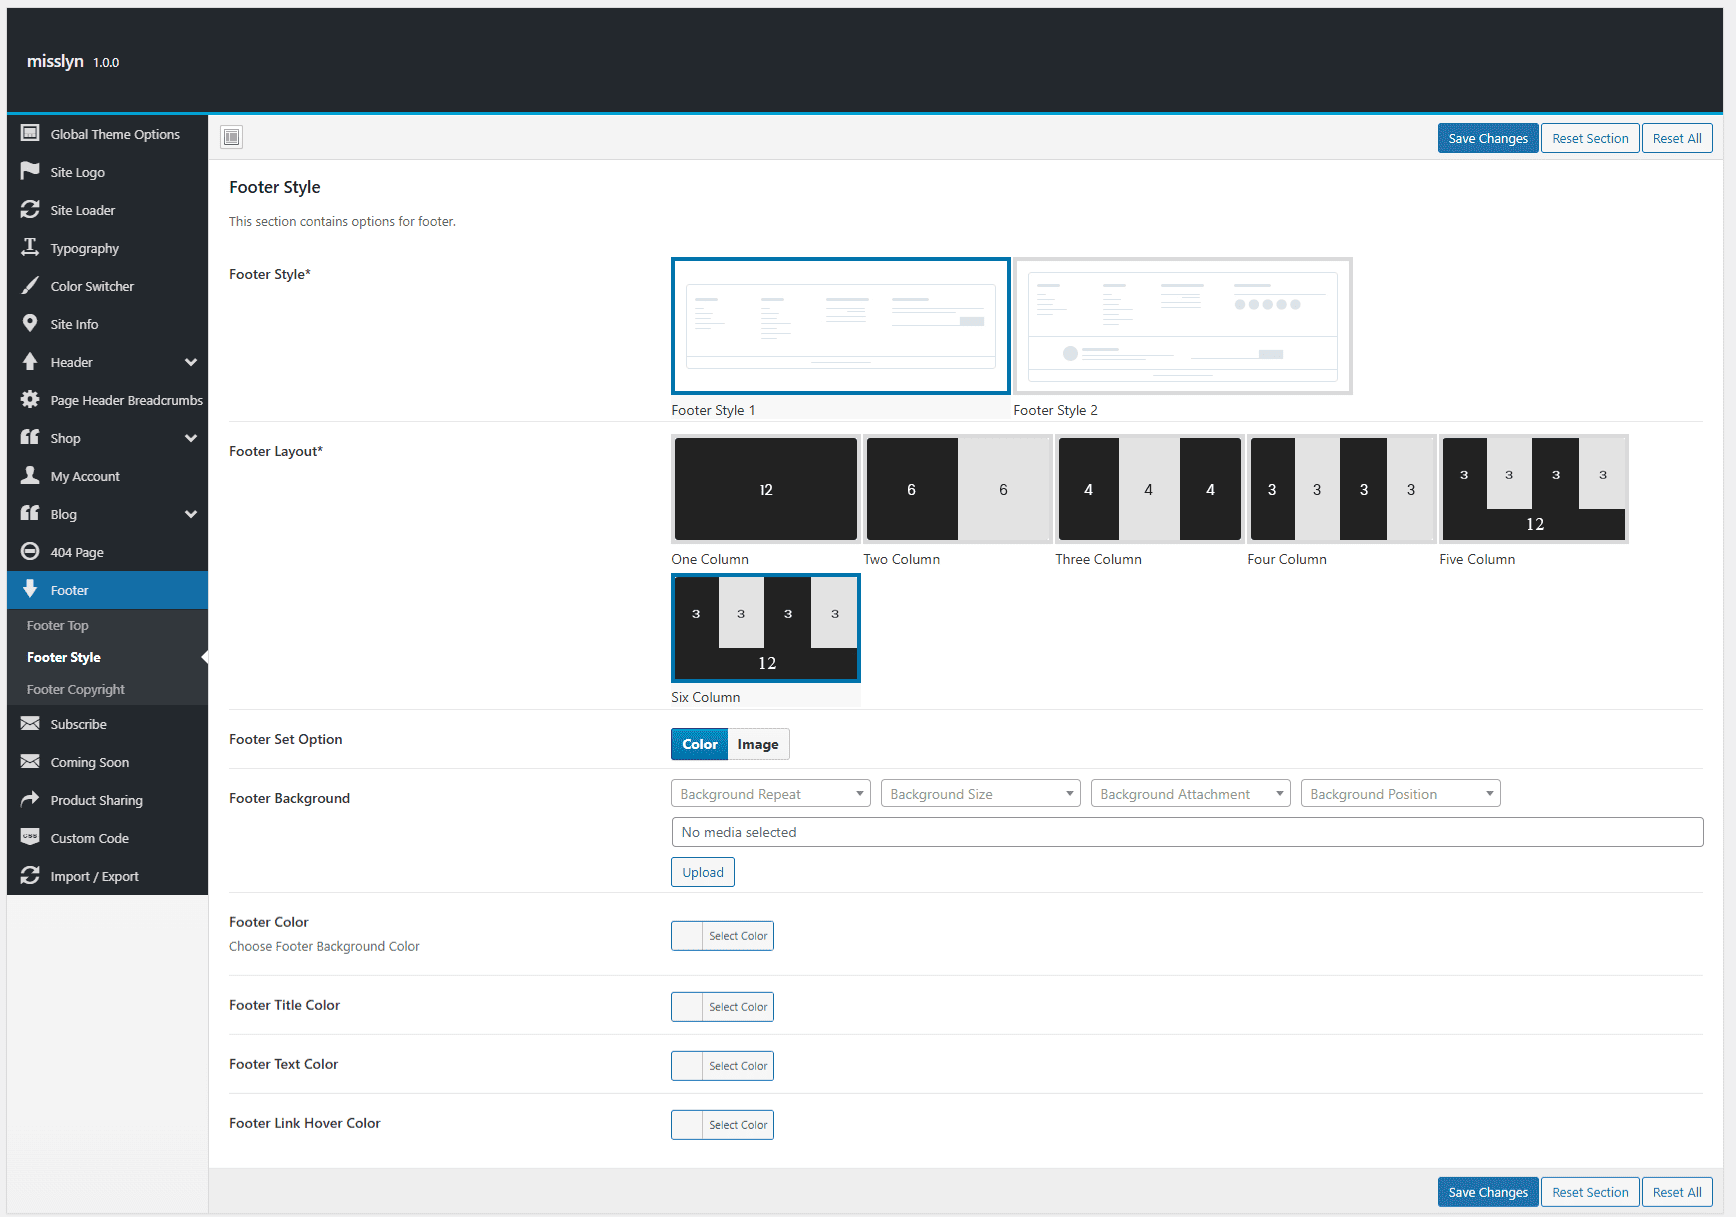Toggle Footer Set Option to Image
The height and width of the screenshot is (1217, 1736).
(x=758, y=744)
